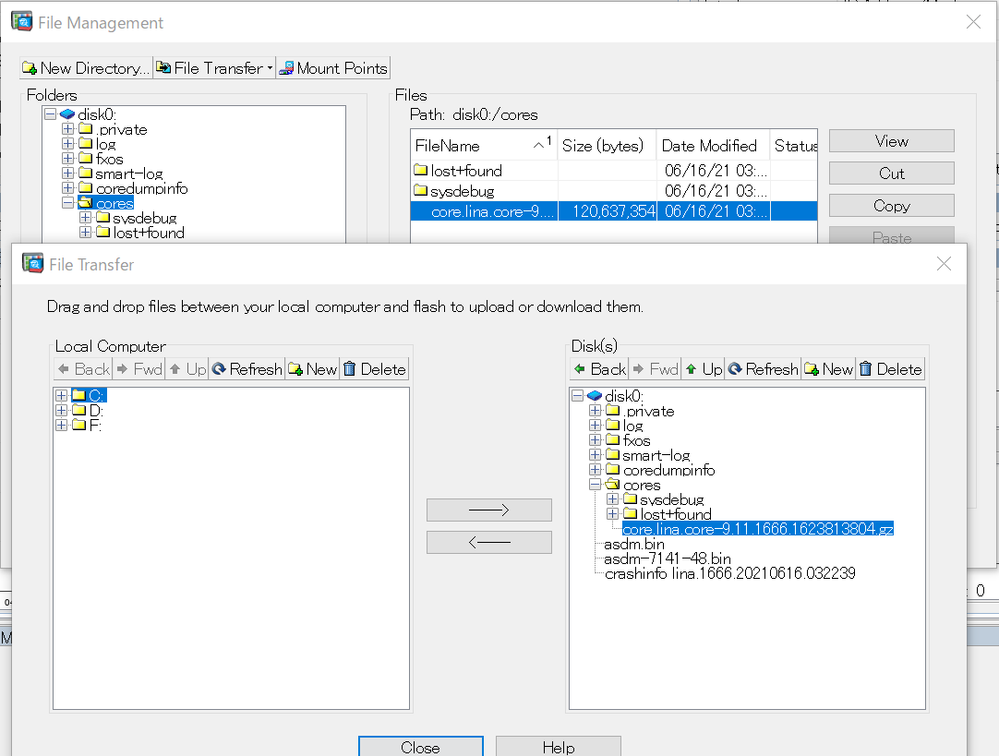This screenshot has height=756, width=999.
Task: Expand the C: drive in Local Computer
Action: 61,396
